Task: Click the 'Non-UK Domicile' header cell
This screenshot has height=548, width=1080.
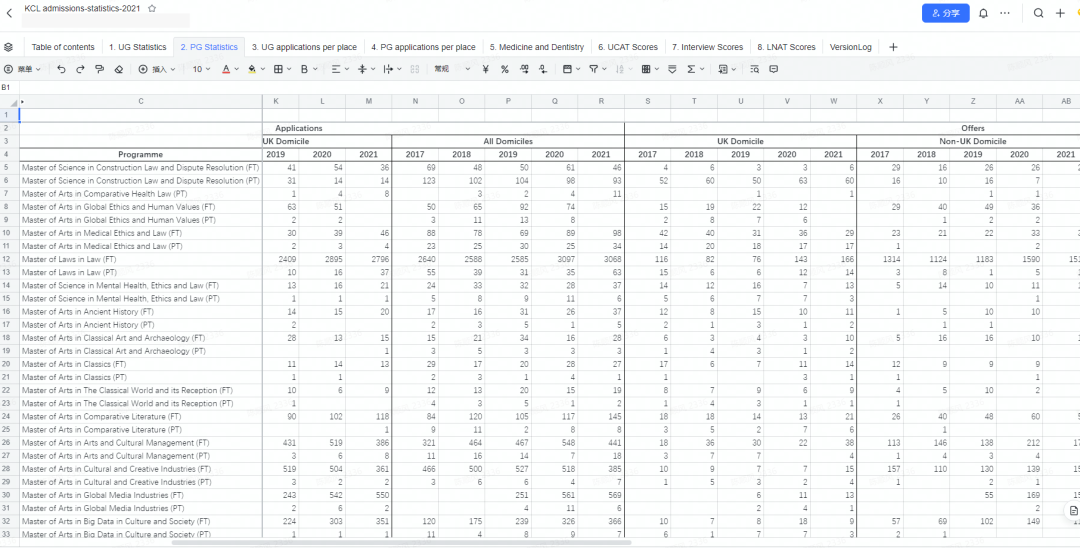Action: pyautogui.click(x=973, y=141)
